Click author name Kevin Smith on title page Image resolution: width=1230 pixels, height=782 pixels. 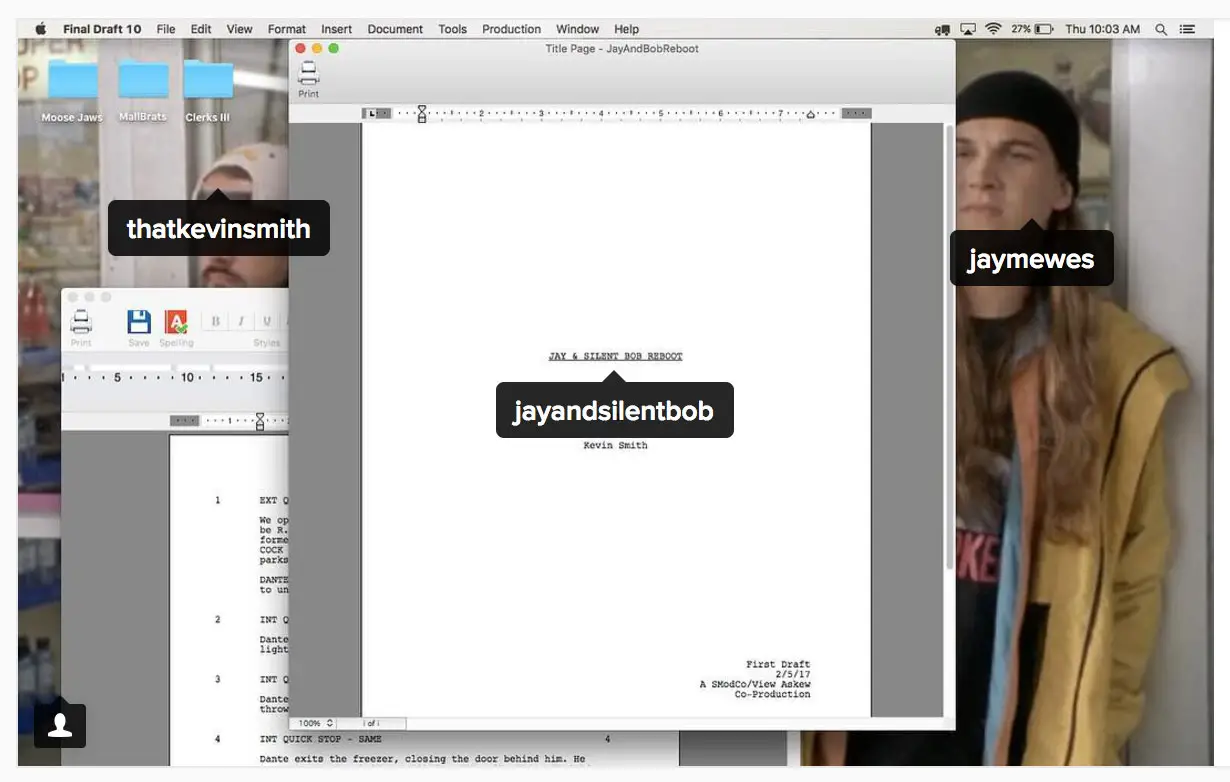[615, 445]
